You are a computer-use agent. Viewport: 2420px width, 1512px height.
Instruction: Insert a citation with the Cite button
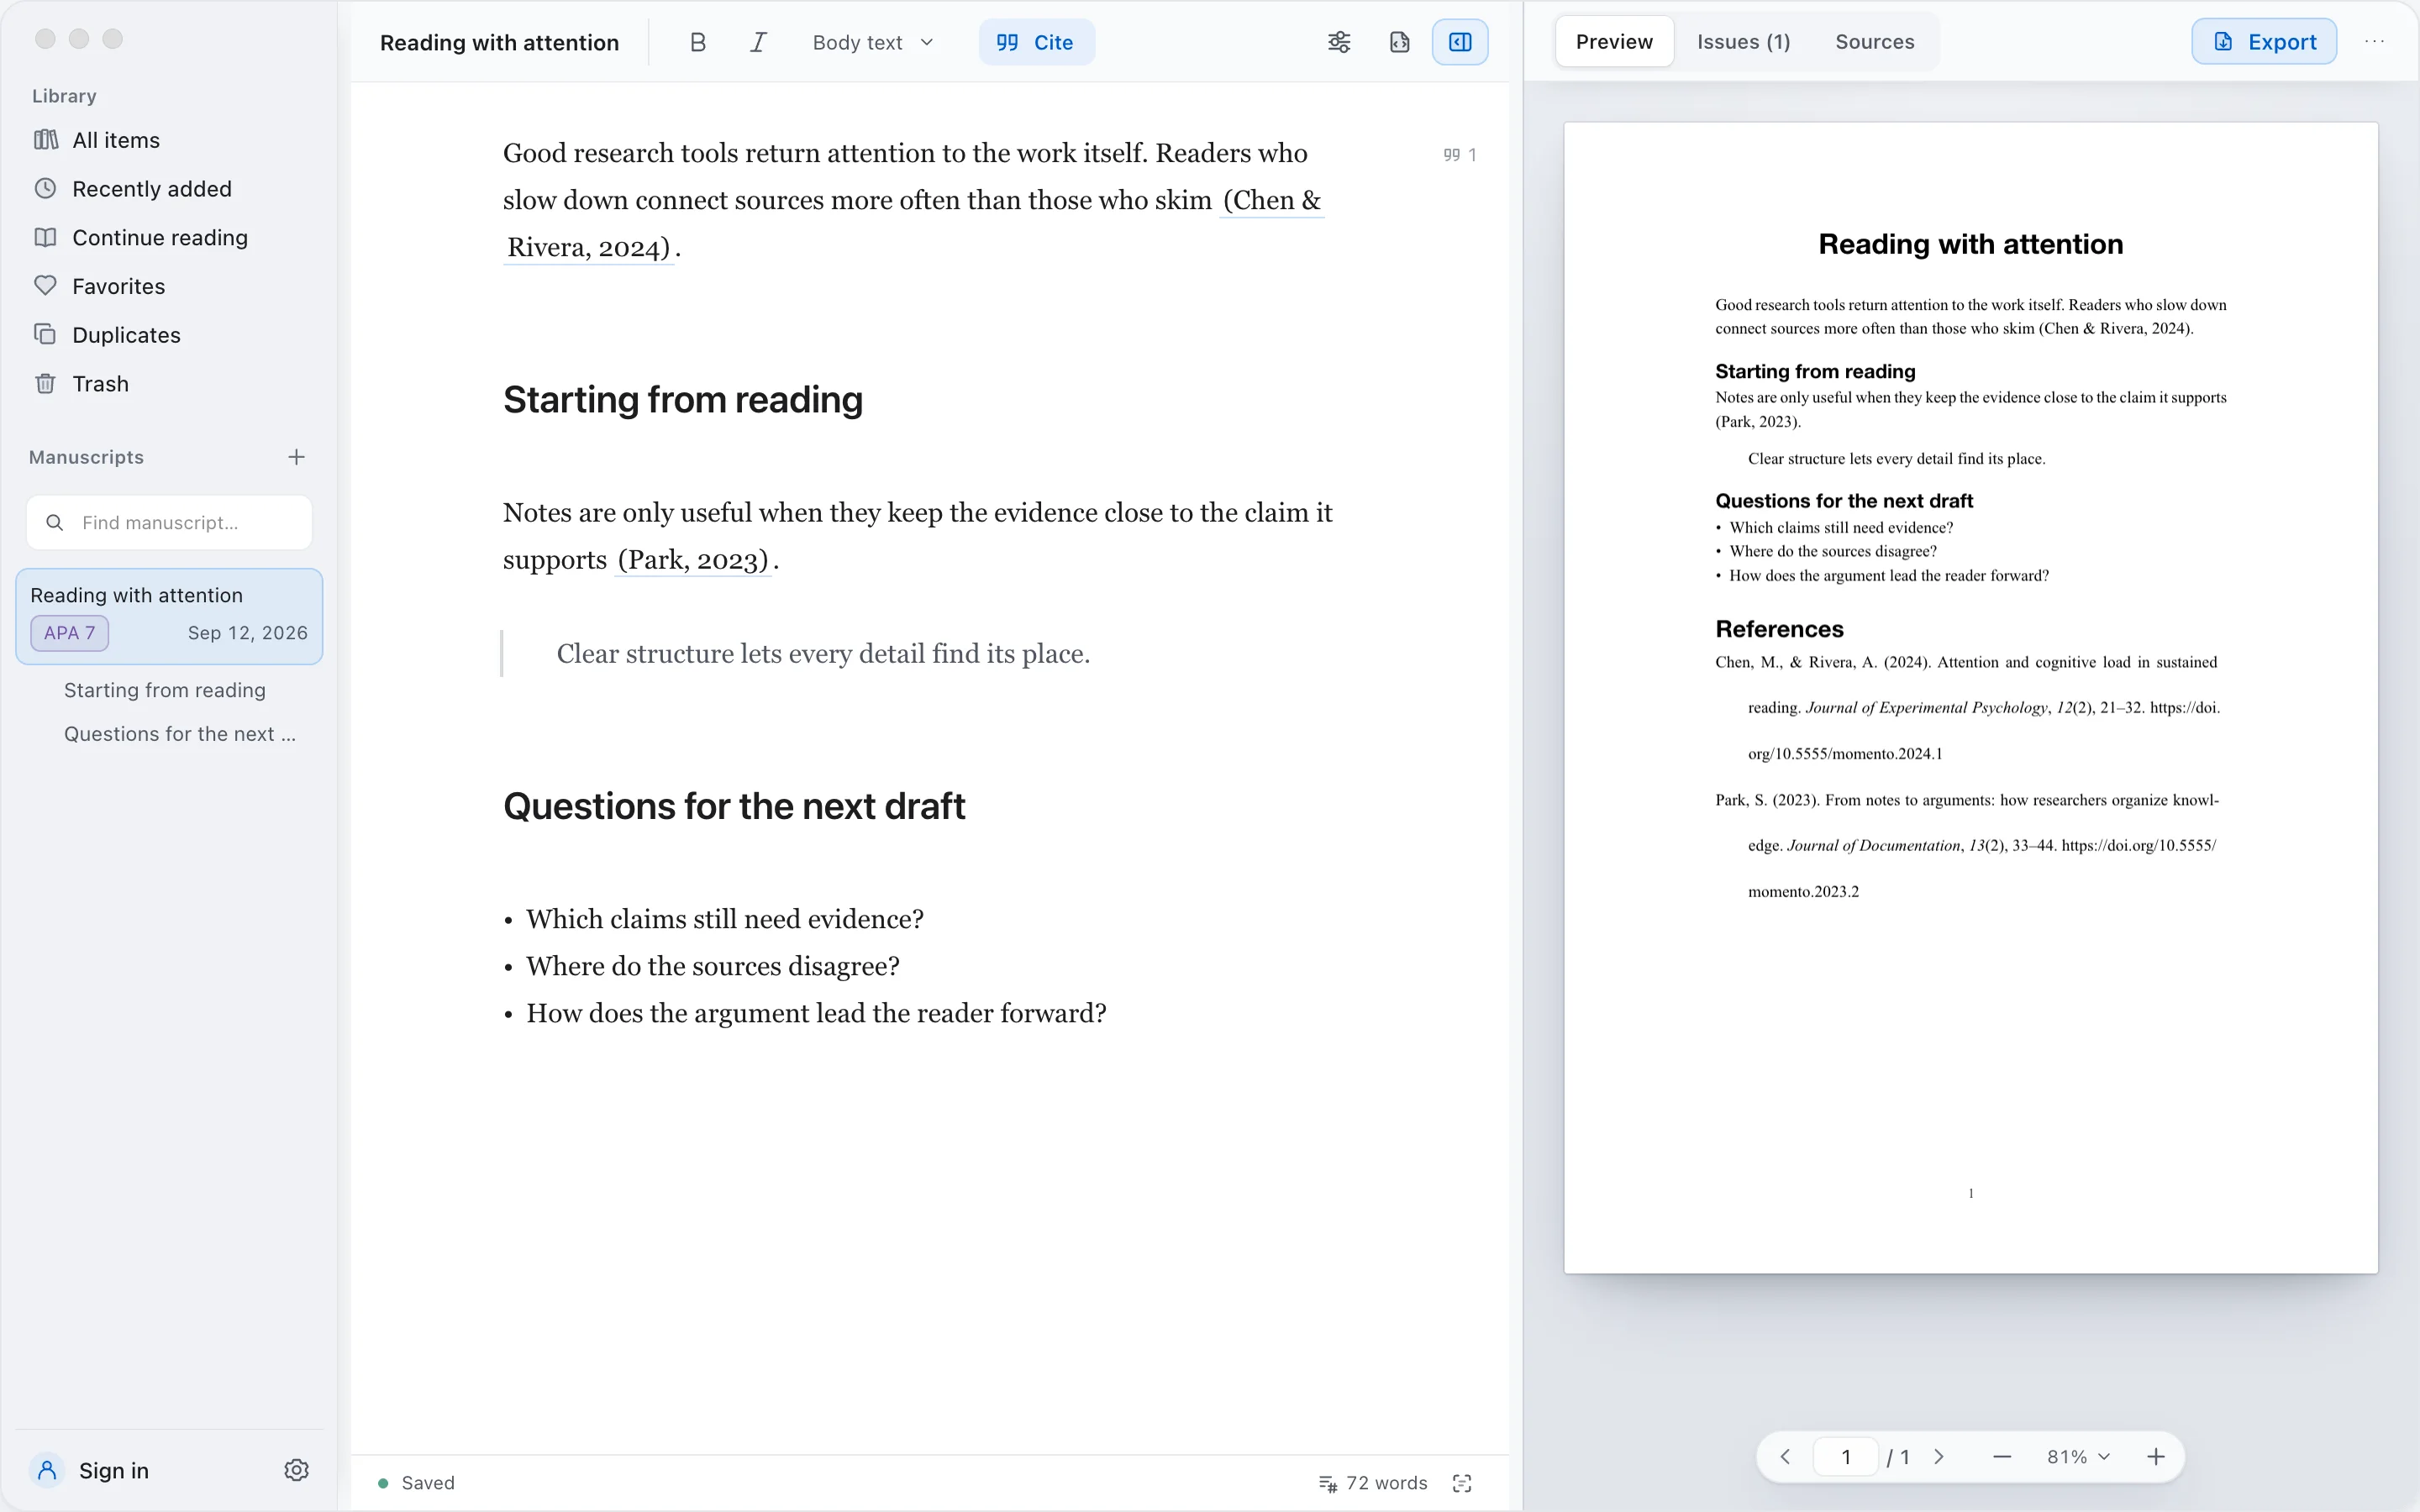[x=1036, y=42]
